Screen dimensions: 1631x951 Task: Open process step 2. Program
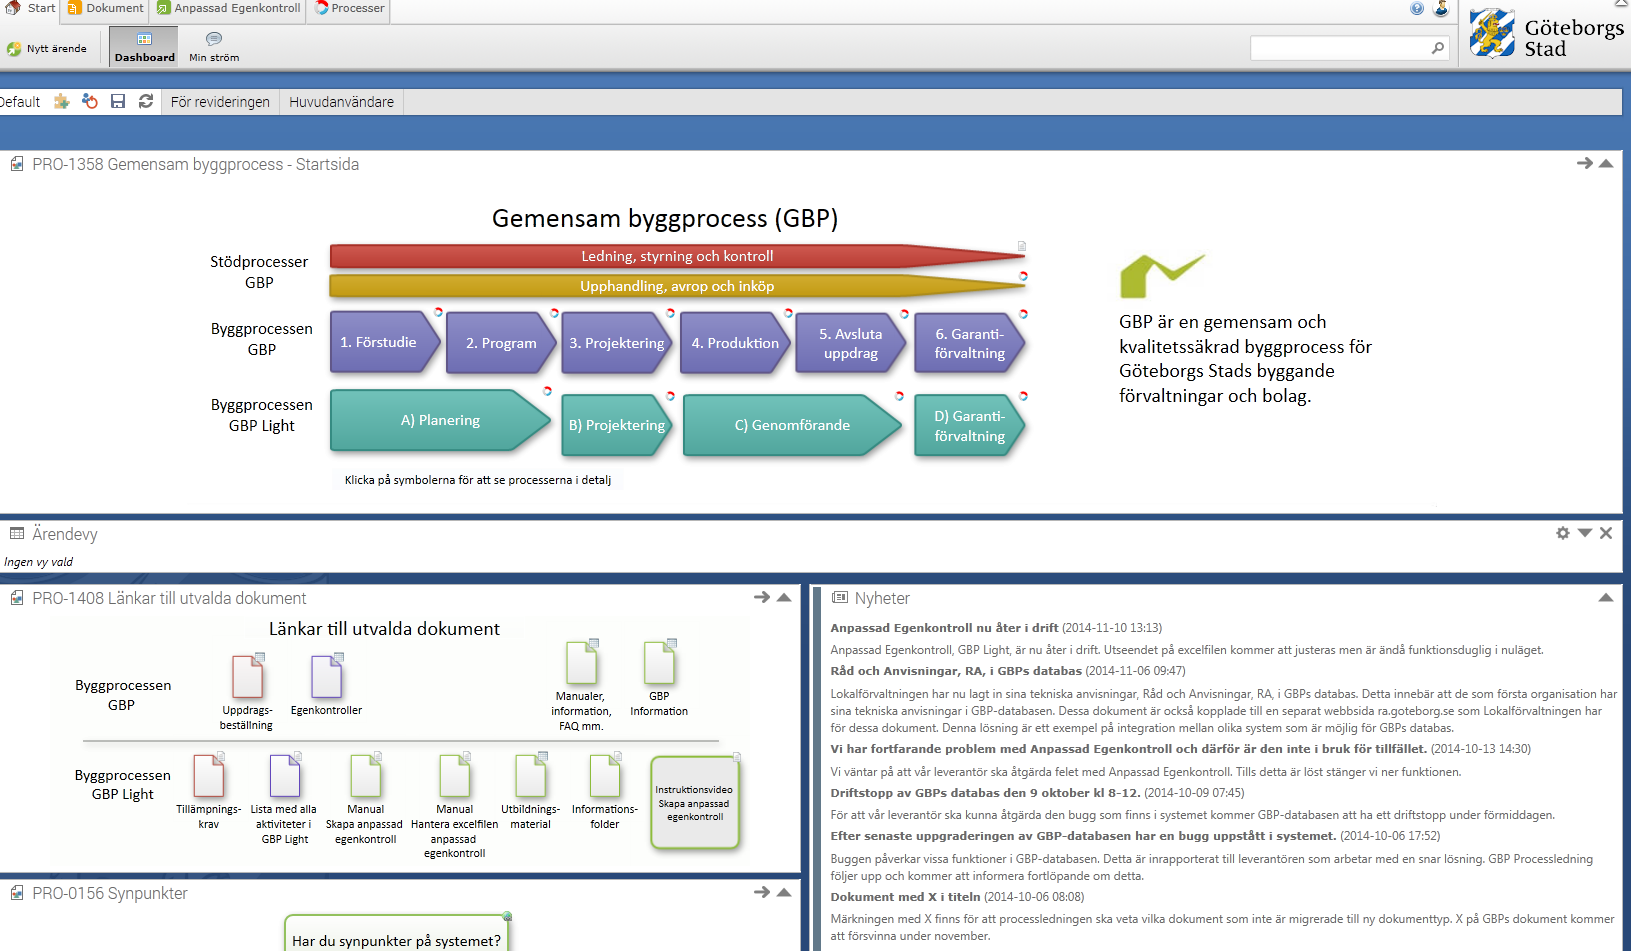[501, 343]
